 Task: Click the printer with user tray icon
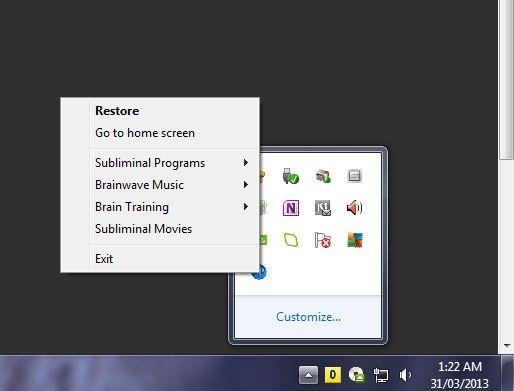[x=323, y=176]
